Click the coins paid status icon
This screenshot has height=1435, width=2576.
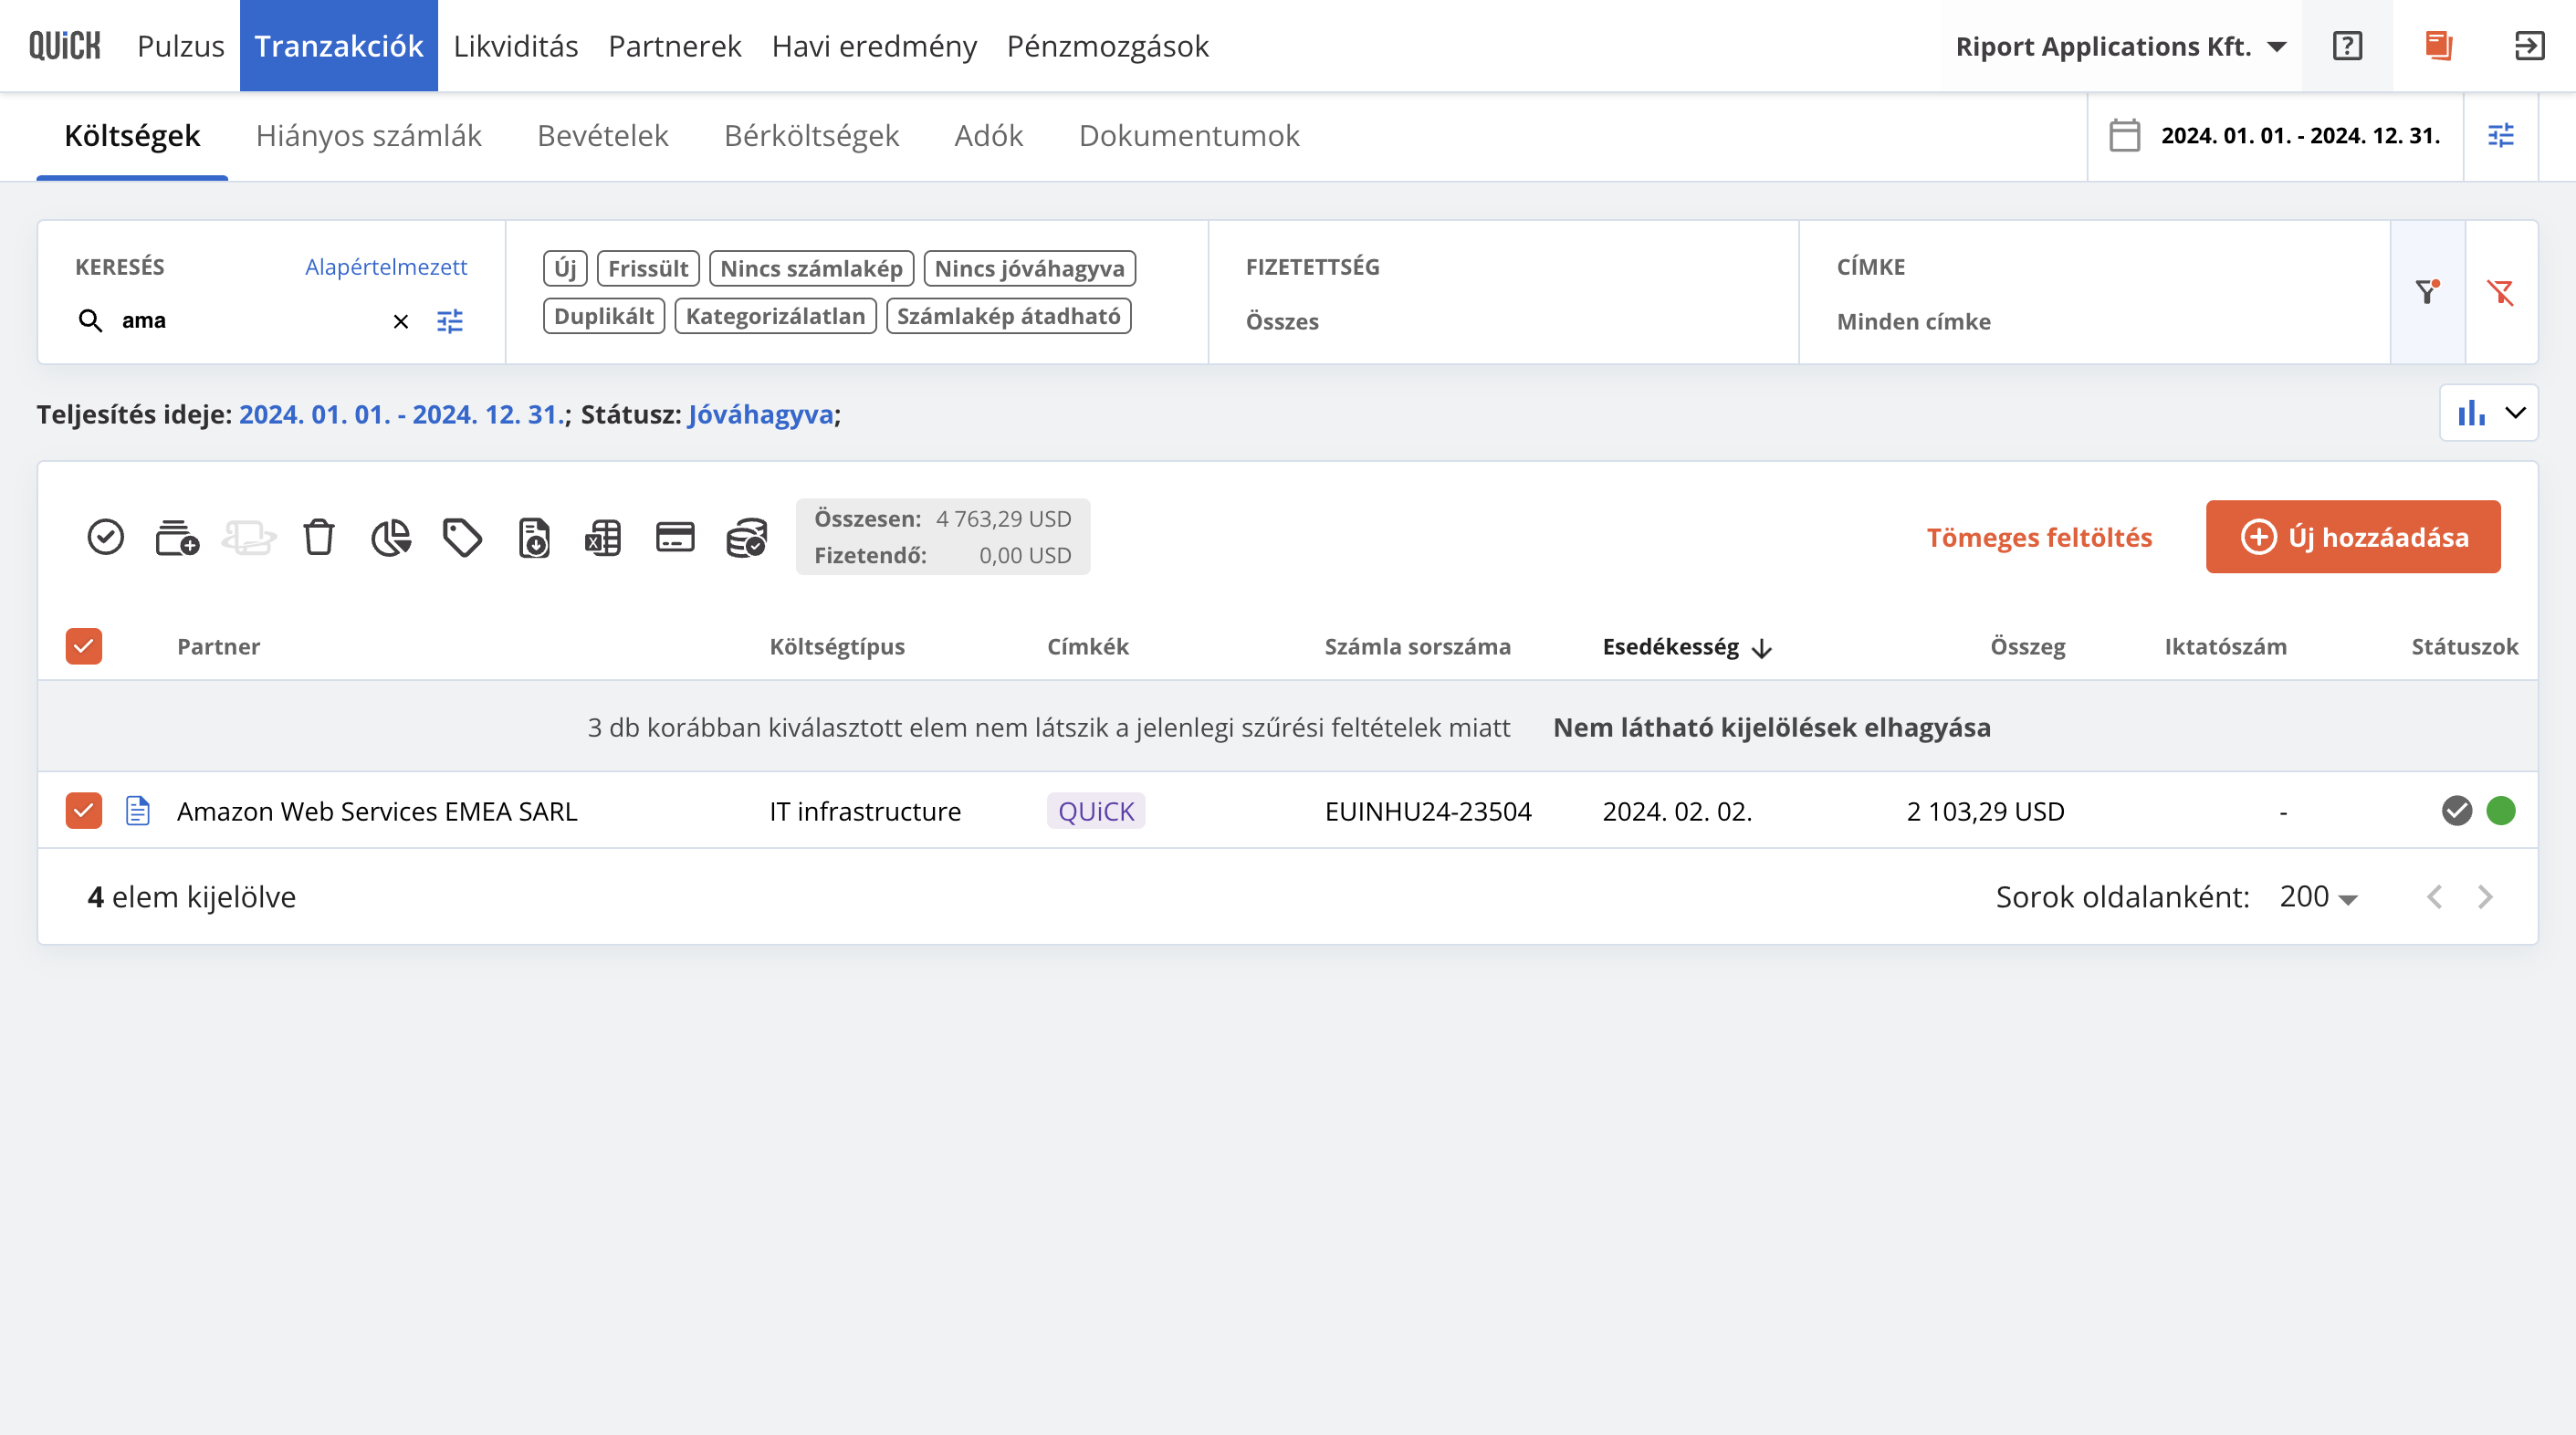coord(747,537)
